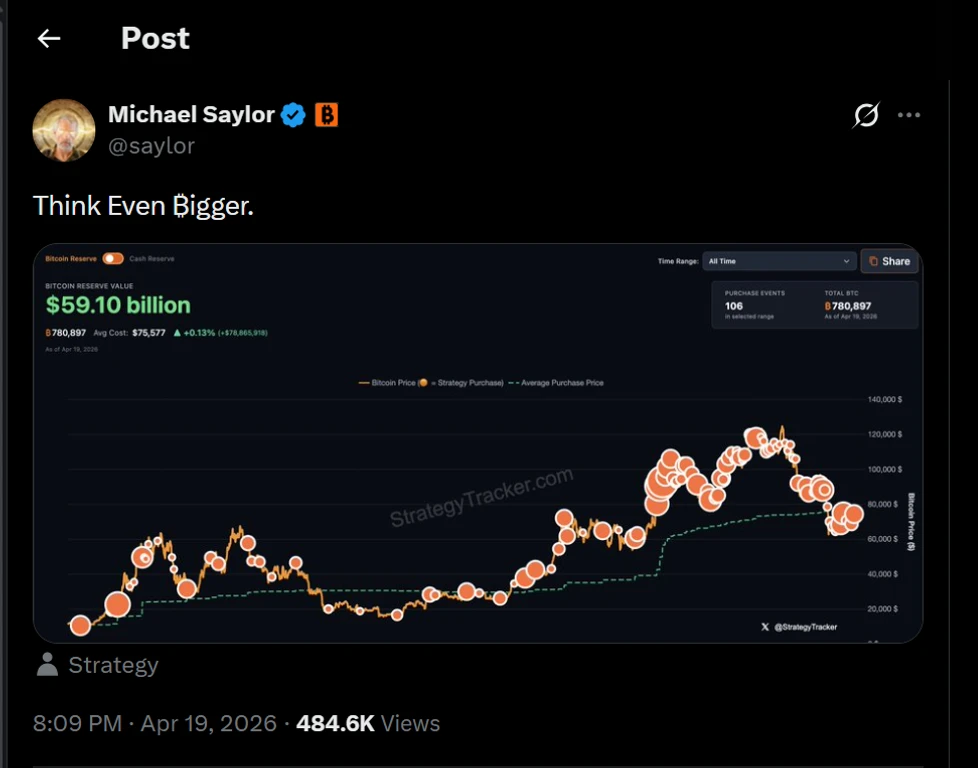Open the Grok slash-circle icon

(x=866, y=115)
